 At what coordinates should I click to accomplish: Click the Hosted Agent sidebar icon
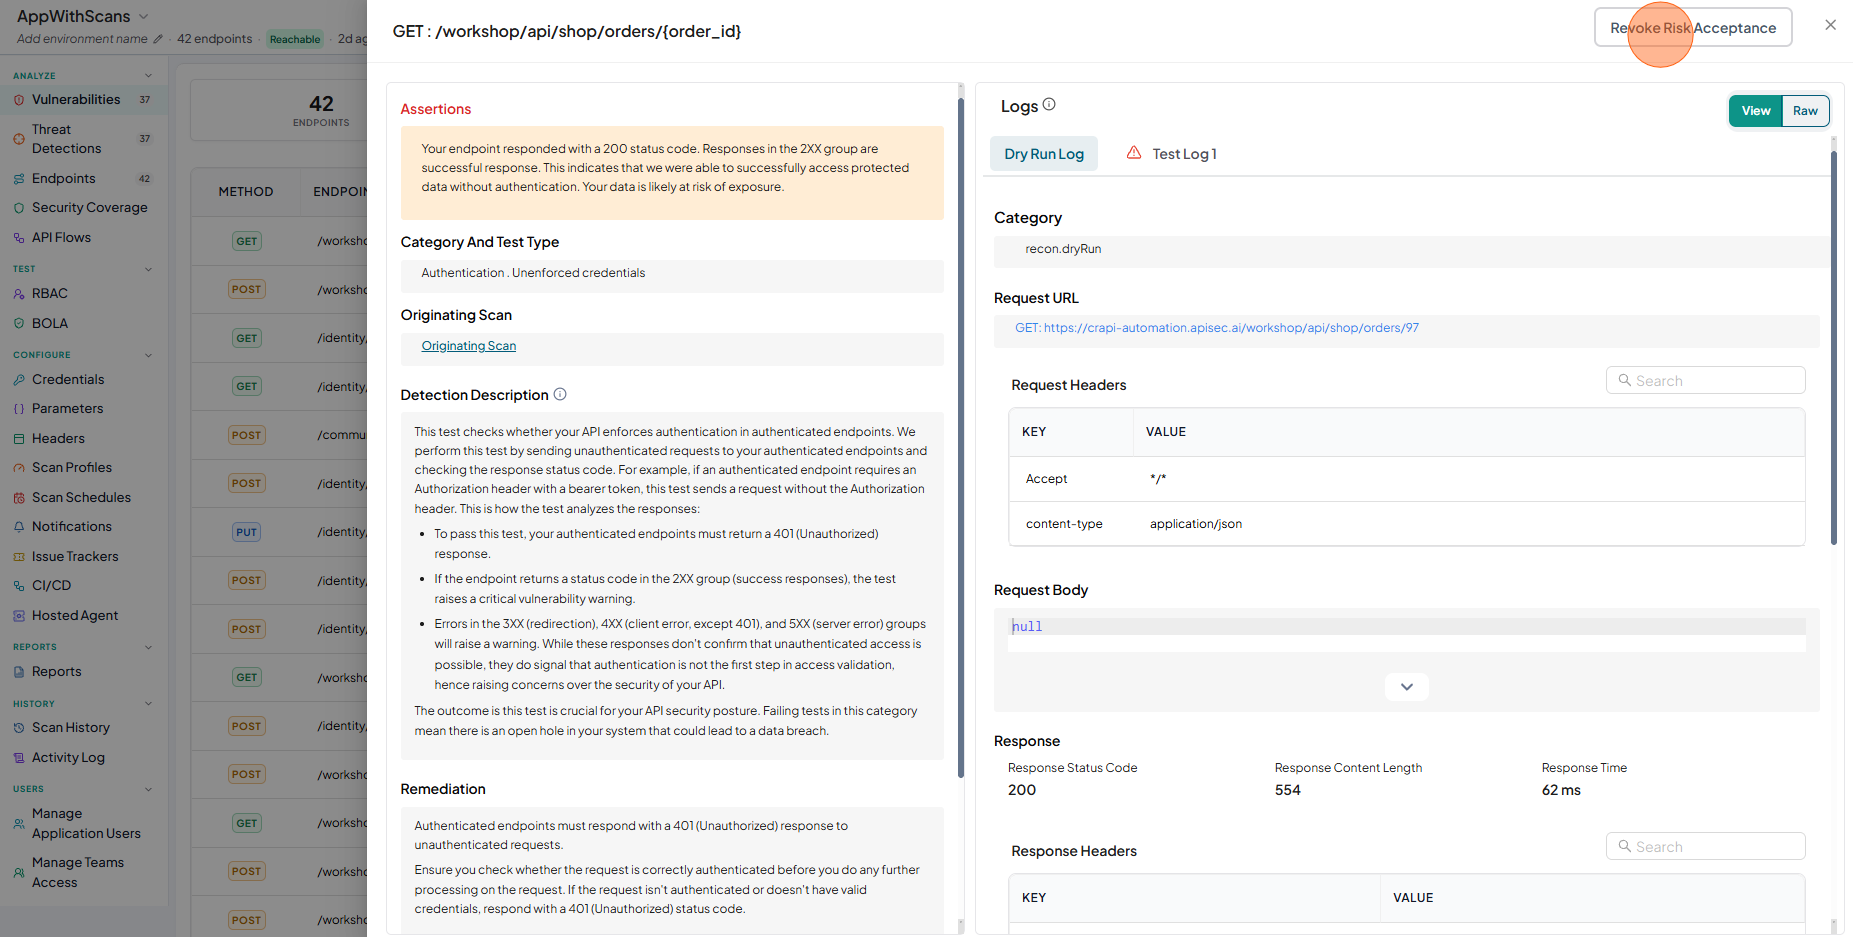pos(19,616)
